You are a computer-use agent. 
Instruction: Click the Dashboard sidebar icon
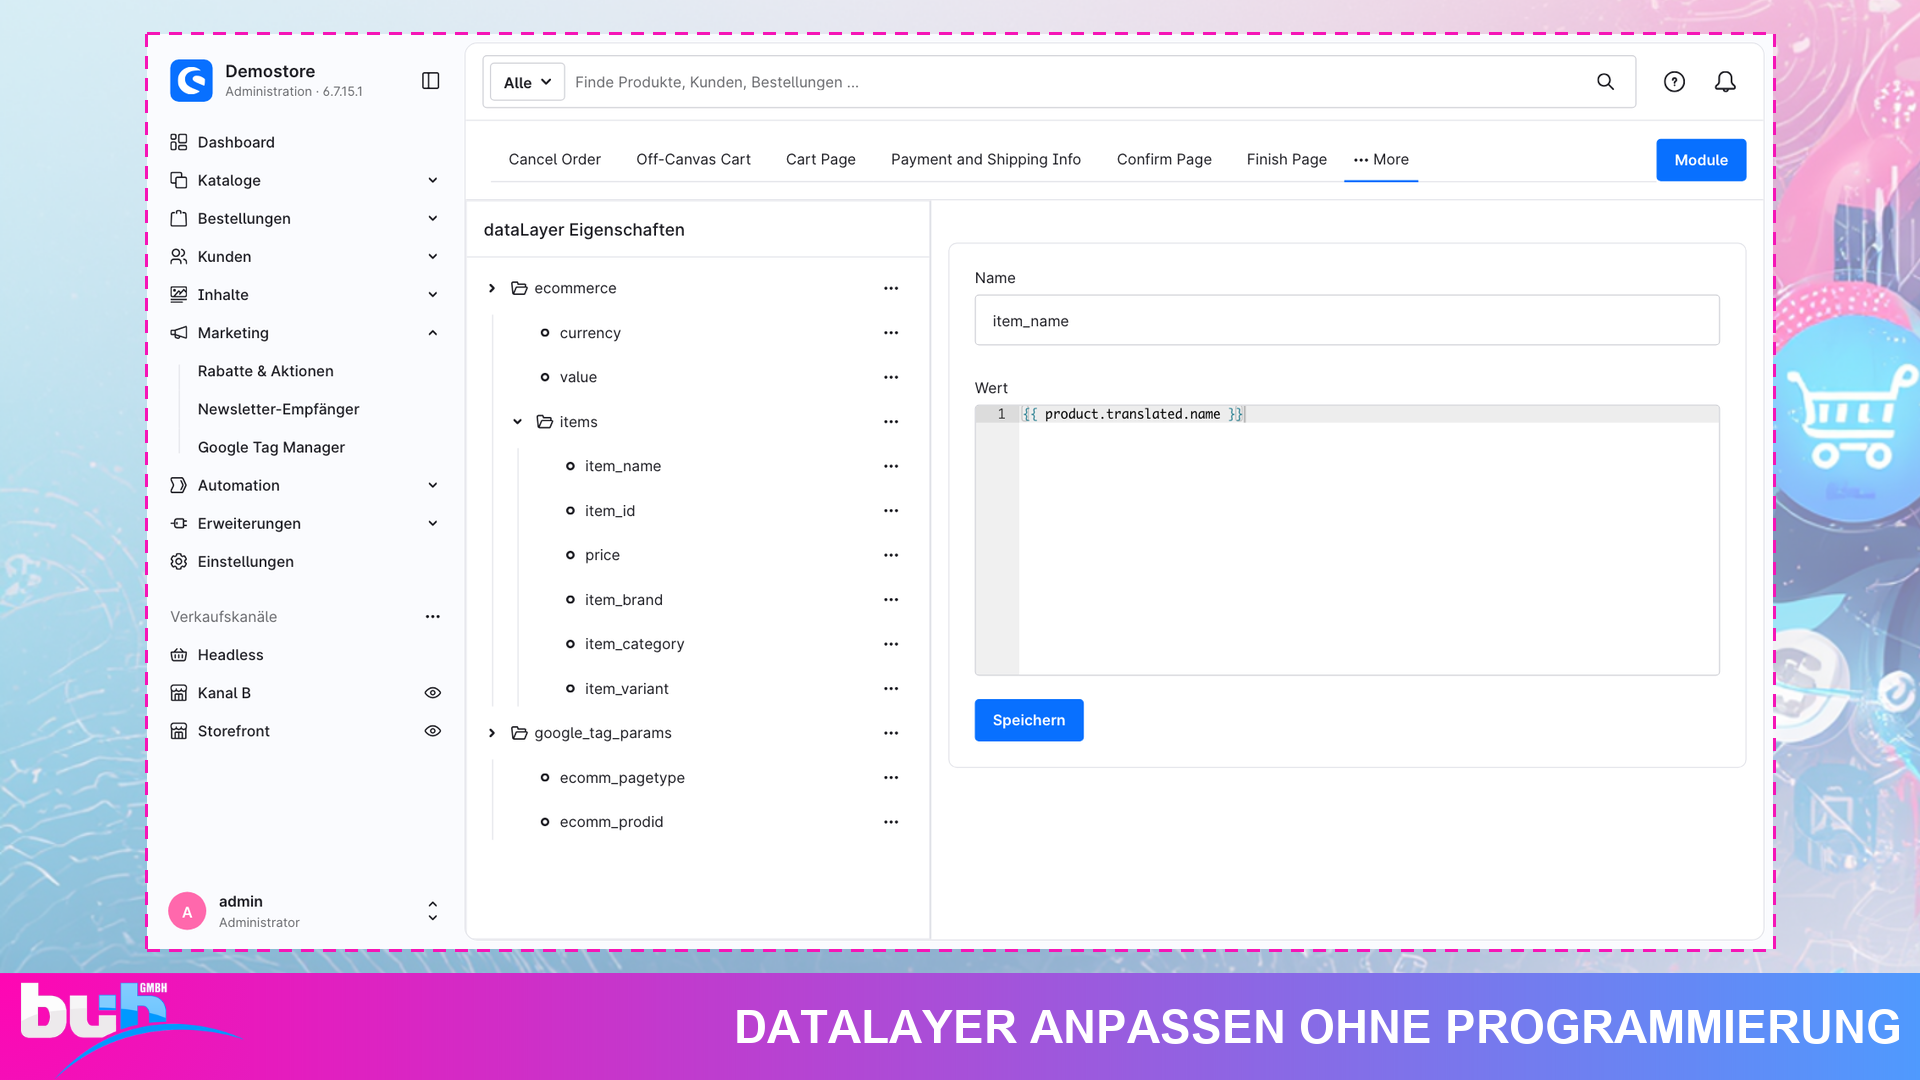[179, 142]
